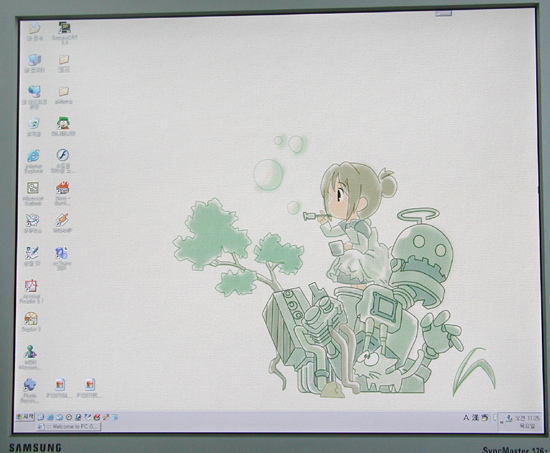Toggle the IME 'A' input mode indicator
The width and height of the screenshot is (550, 453).
point(466,418)
